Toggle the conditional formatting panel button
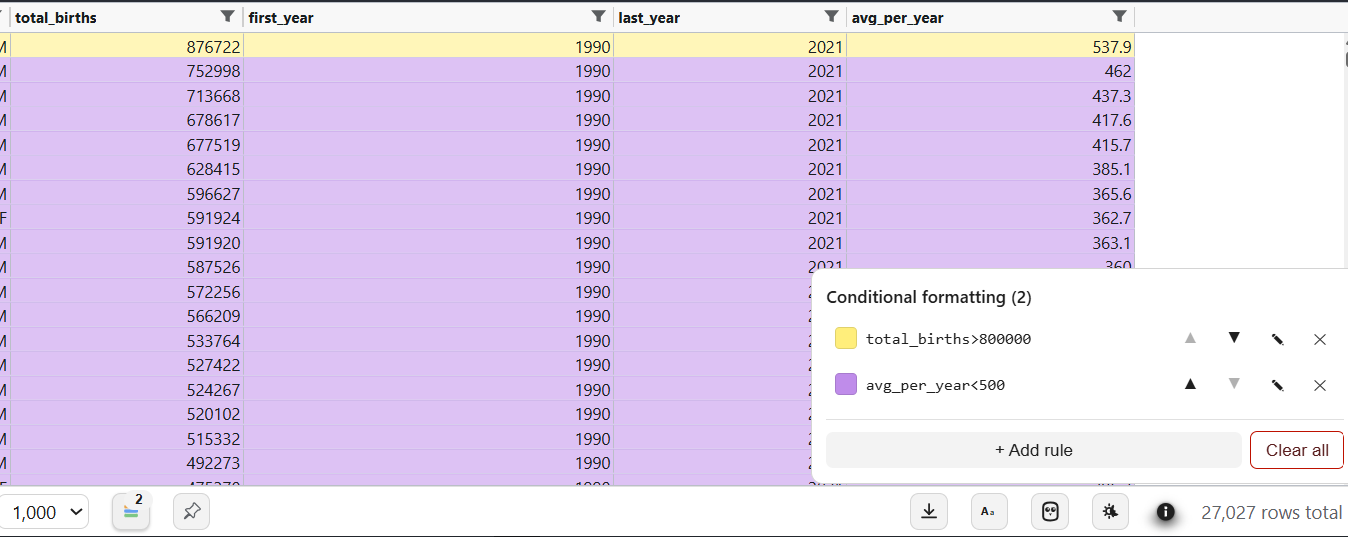The image size is (1348, 537). pyautogui.click(x=131, y=512)
